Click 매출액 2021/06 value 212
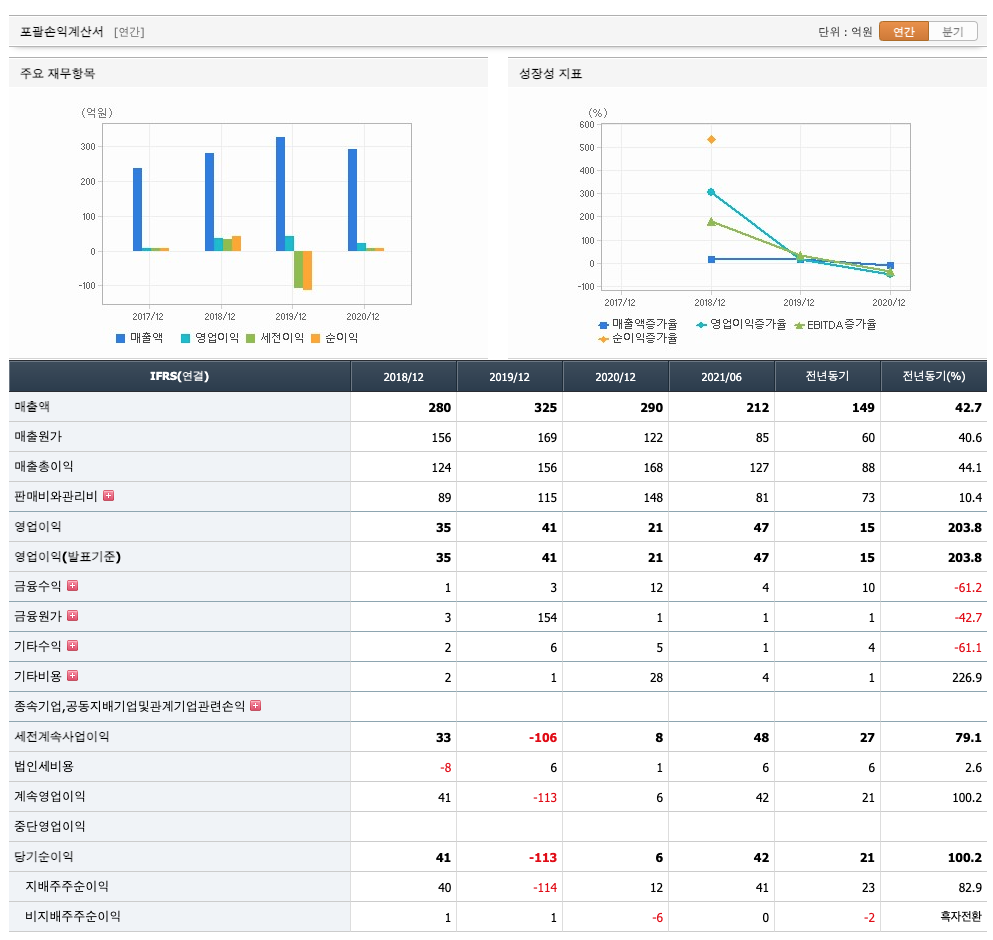 click(x=757, y=407)
